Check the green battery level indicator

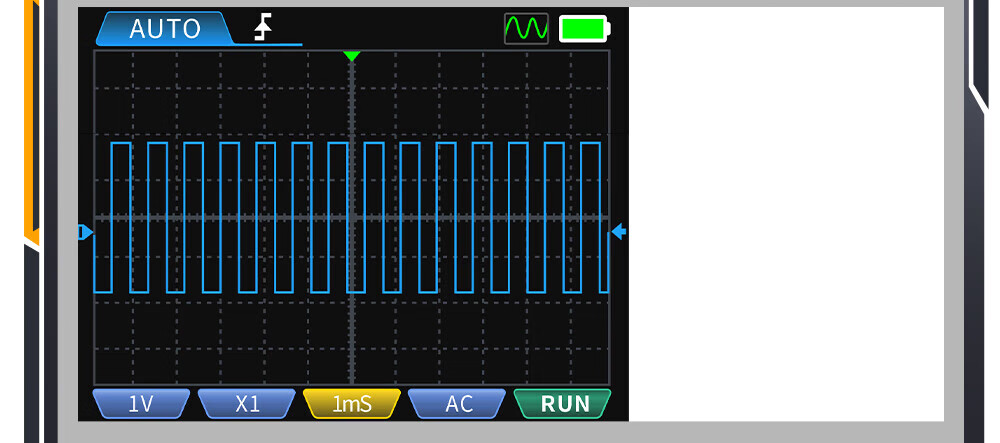point(585,29)
